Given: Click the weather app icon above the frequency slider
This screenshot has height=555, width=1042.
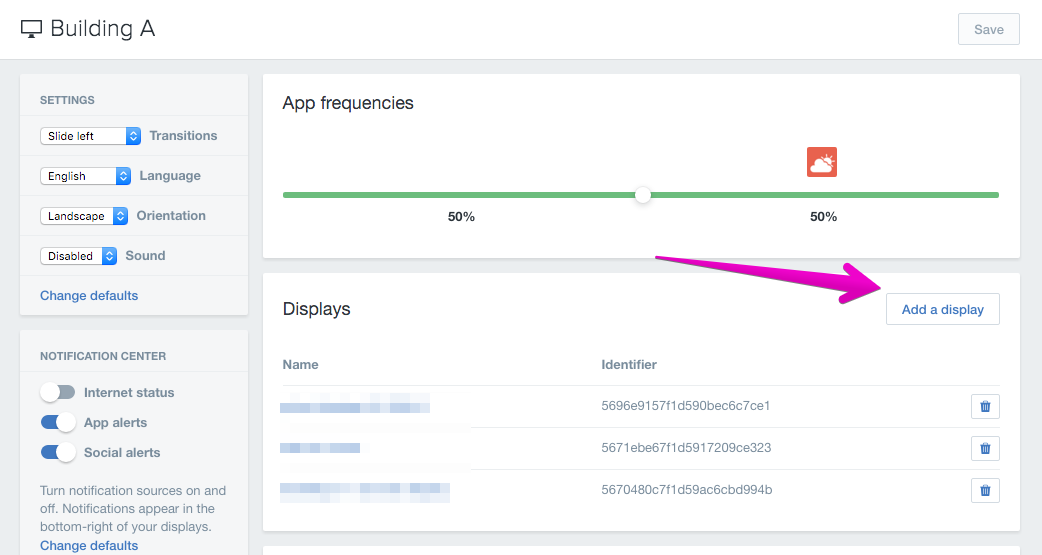Looking at the screenshot, I should (x=822, y=162).
